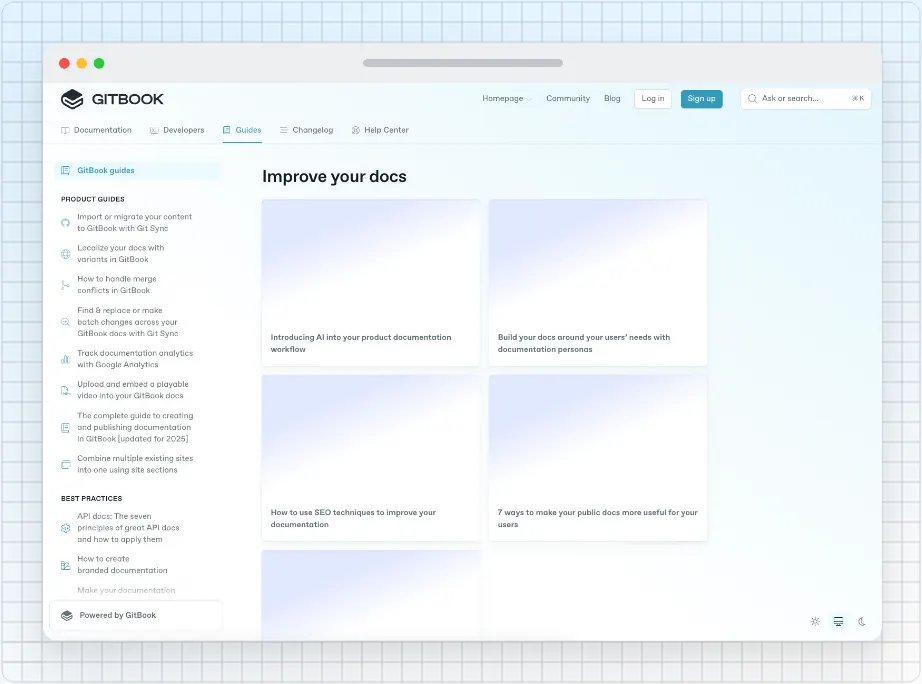Viewport: 922px width, 684px height.
Task: Open Introducing AI into documentation workflow card
Action: 371,283
